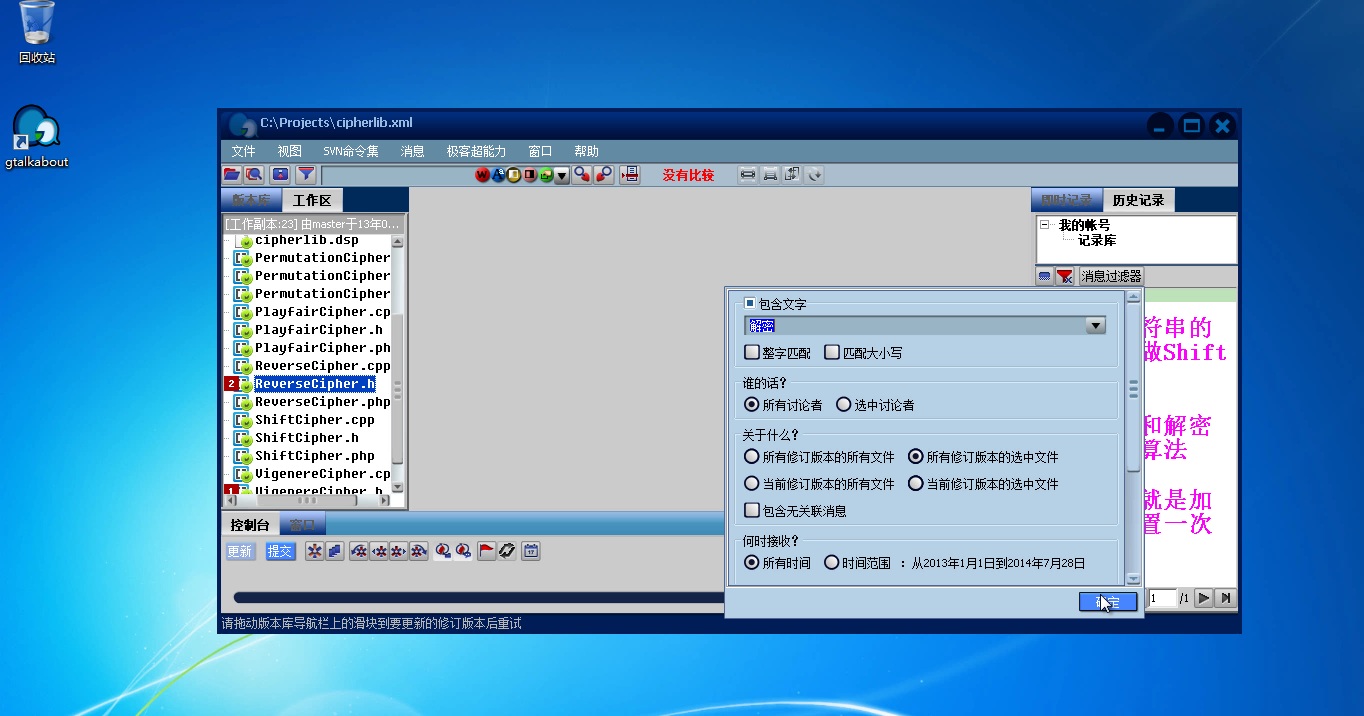Click the red funnel clear-filter icon
The image size is (1364, 716).
coord(1065,276)
